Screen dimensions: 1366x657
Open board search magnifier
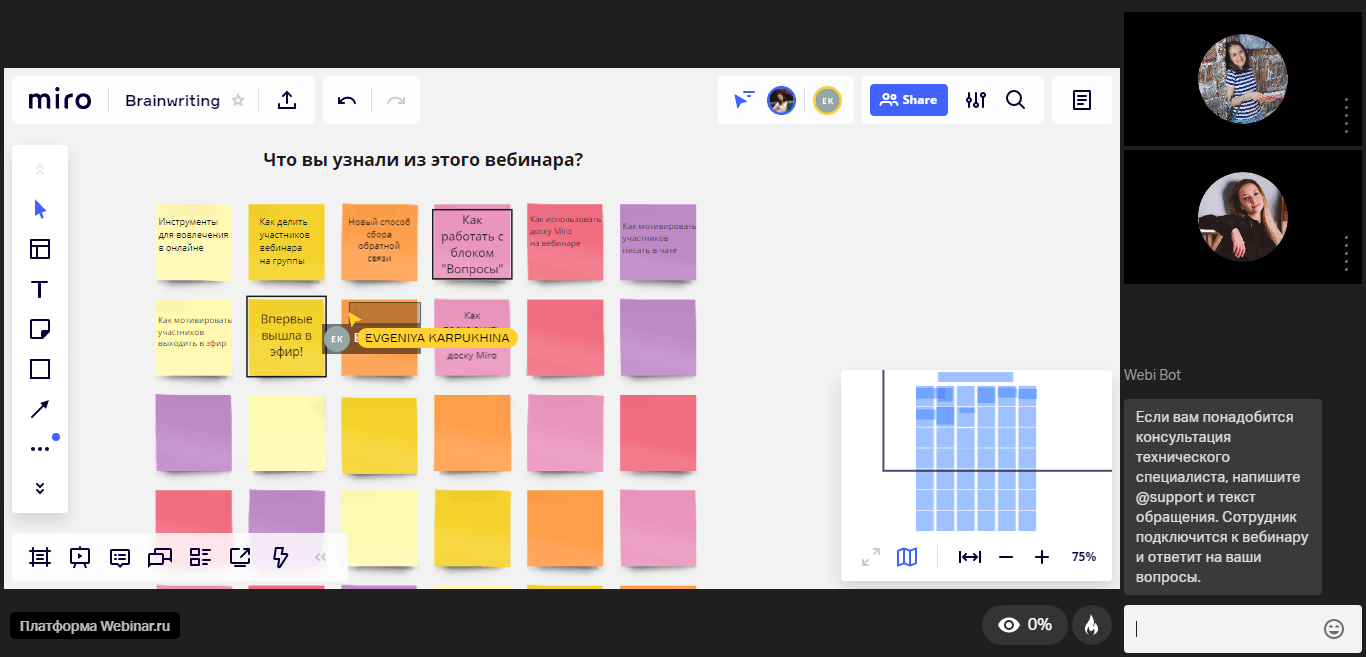tap(1016, 100)
